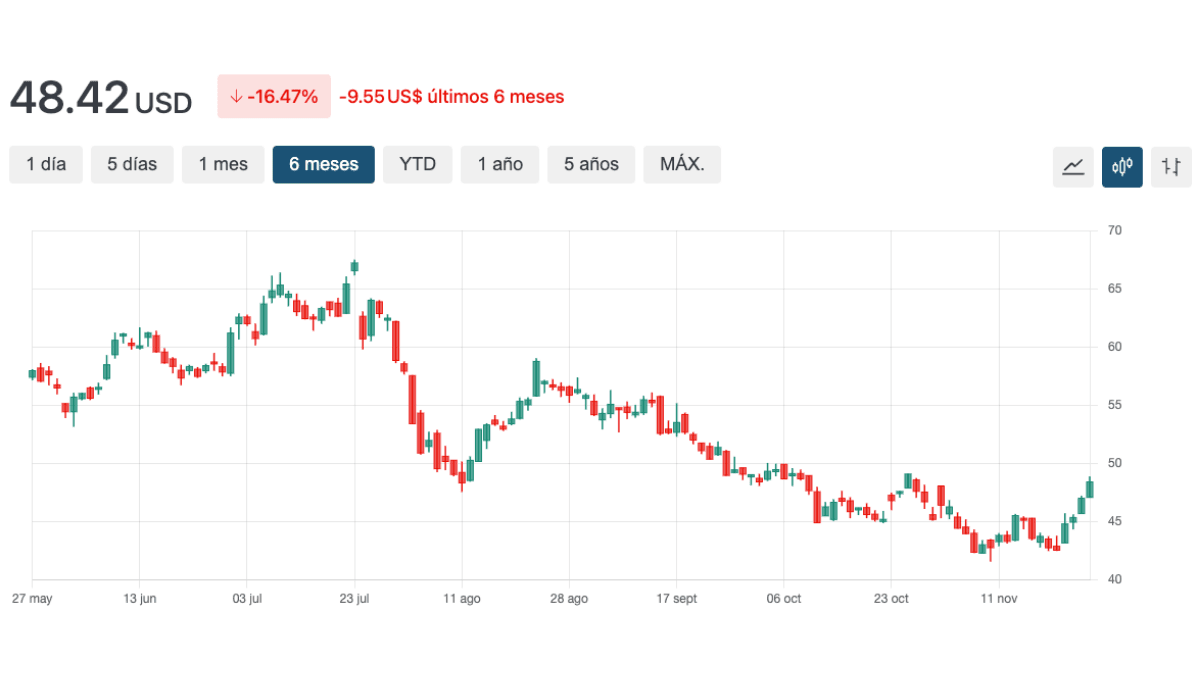This screenshot has width=1200, height=675.
Task: Choose the "5 días" range
Action: (132, 165)
